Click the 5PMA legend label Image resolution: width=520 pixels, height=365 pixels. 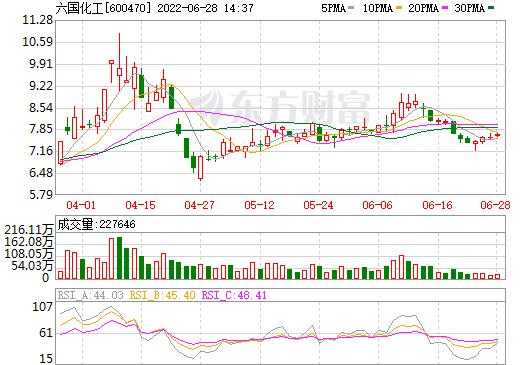(x=333, y=8)
